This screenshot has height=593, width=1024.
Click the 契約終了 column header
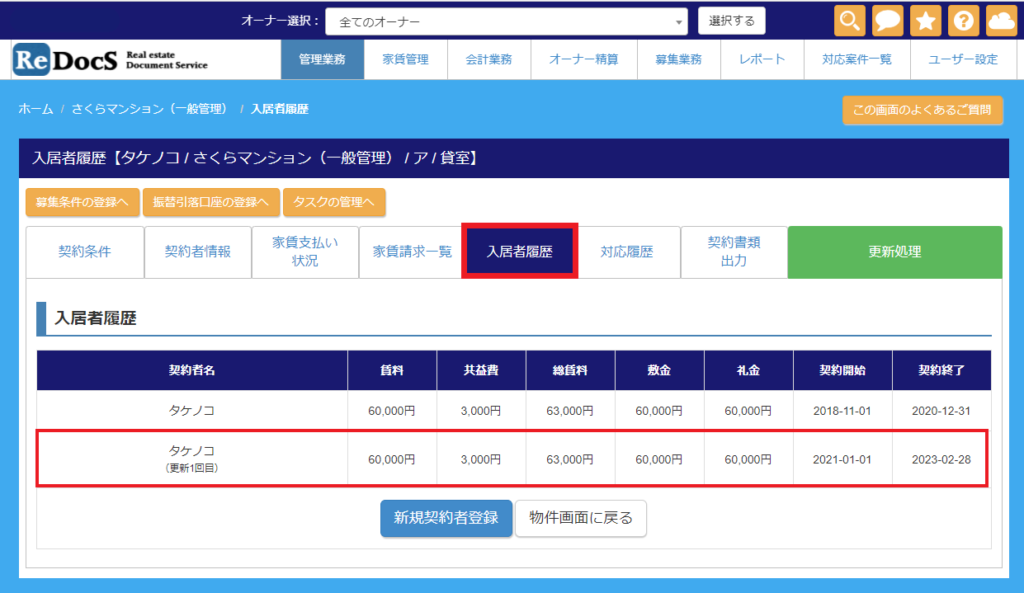(x=941, y=370)
